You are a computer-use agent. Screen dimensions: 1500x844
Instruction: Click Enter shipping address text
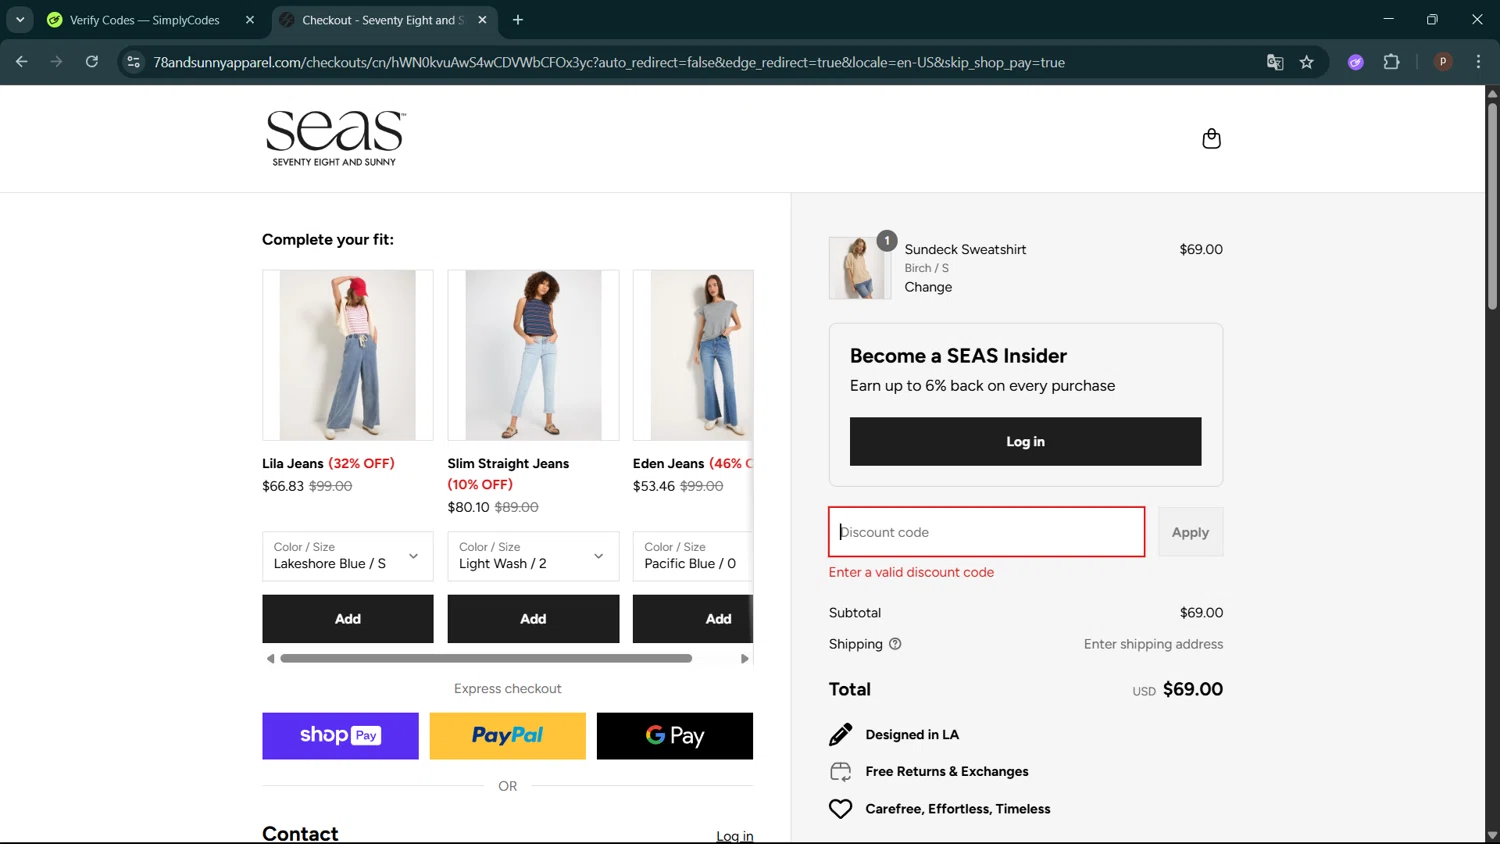pos(1153,644)
